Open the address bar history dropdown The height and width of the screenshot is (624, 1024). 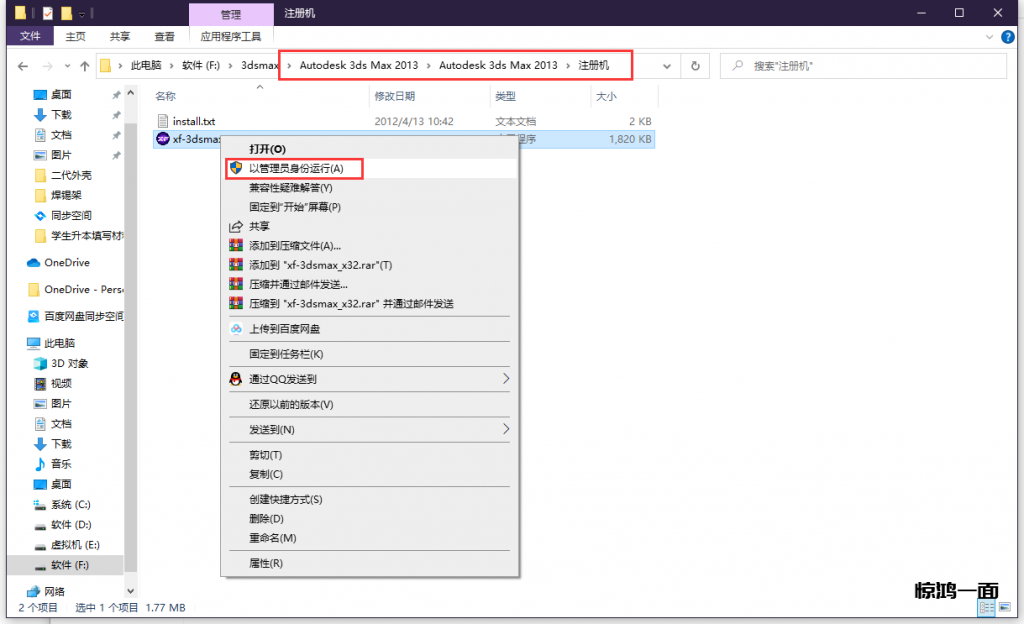(x=667, y=66)
